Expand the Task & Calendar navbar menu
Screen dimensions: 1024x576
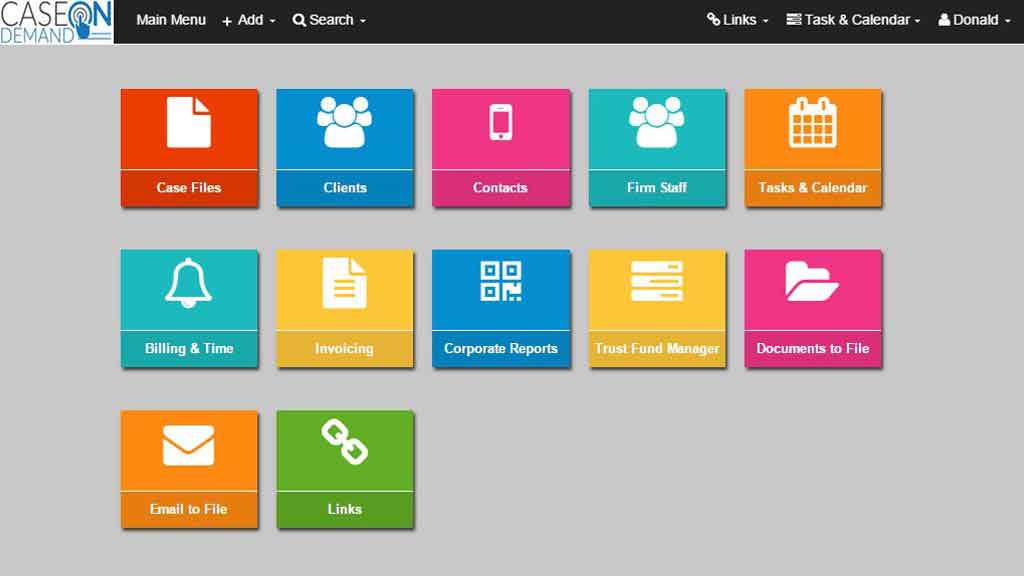click(852, 19)
